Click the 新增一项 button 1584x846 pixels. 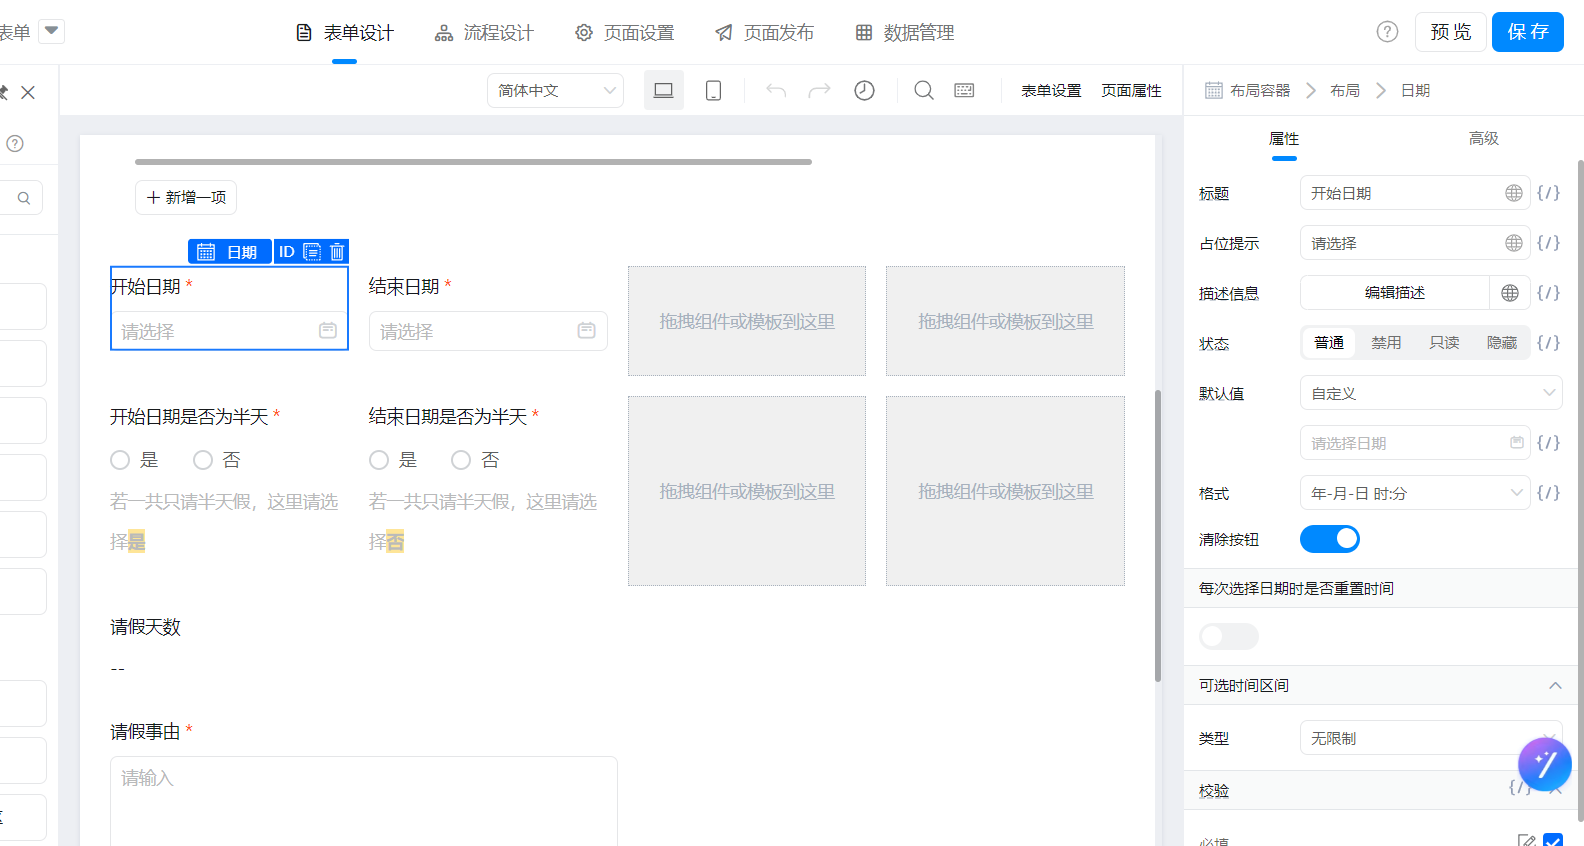click(x=186, y=197)
